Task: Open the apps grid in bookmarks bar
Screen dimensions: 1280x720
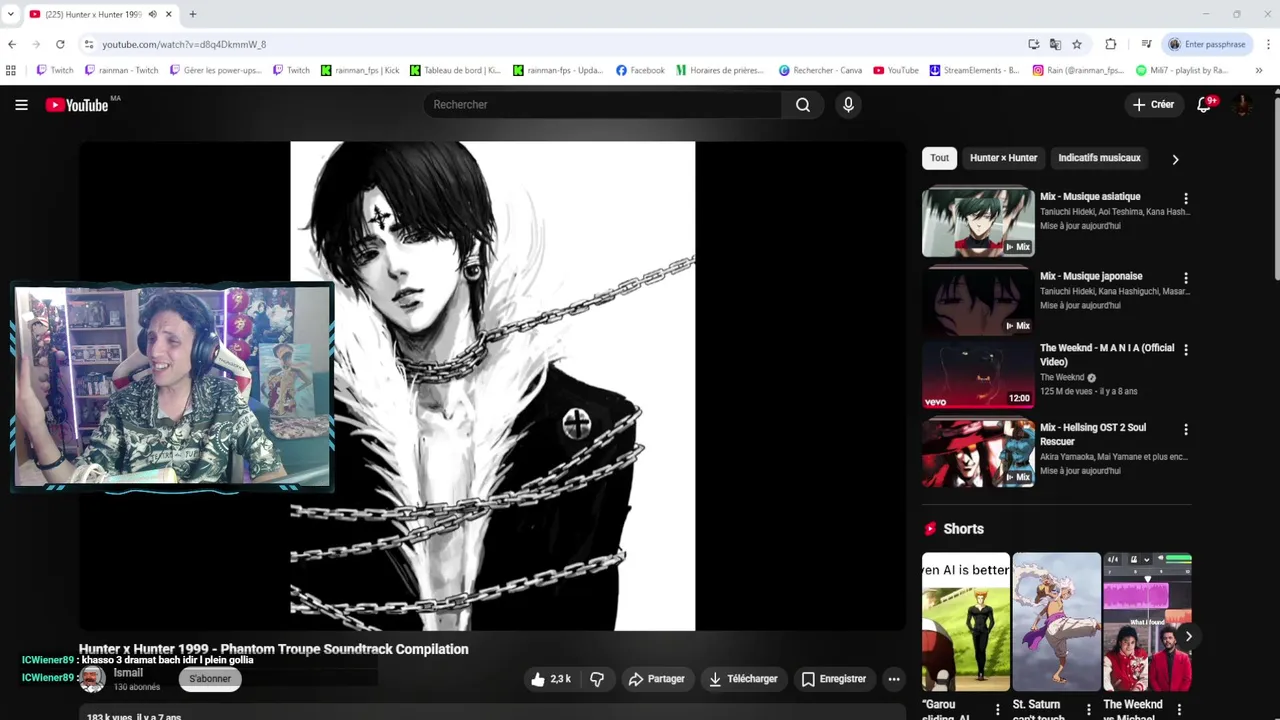Action: (11, 70)
